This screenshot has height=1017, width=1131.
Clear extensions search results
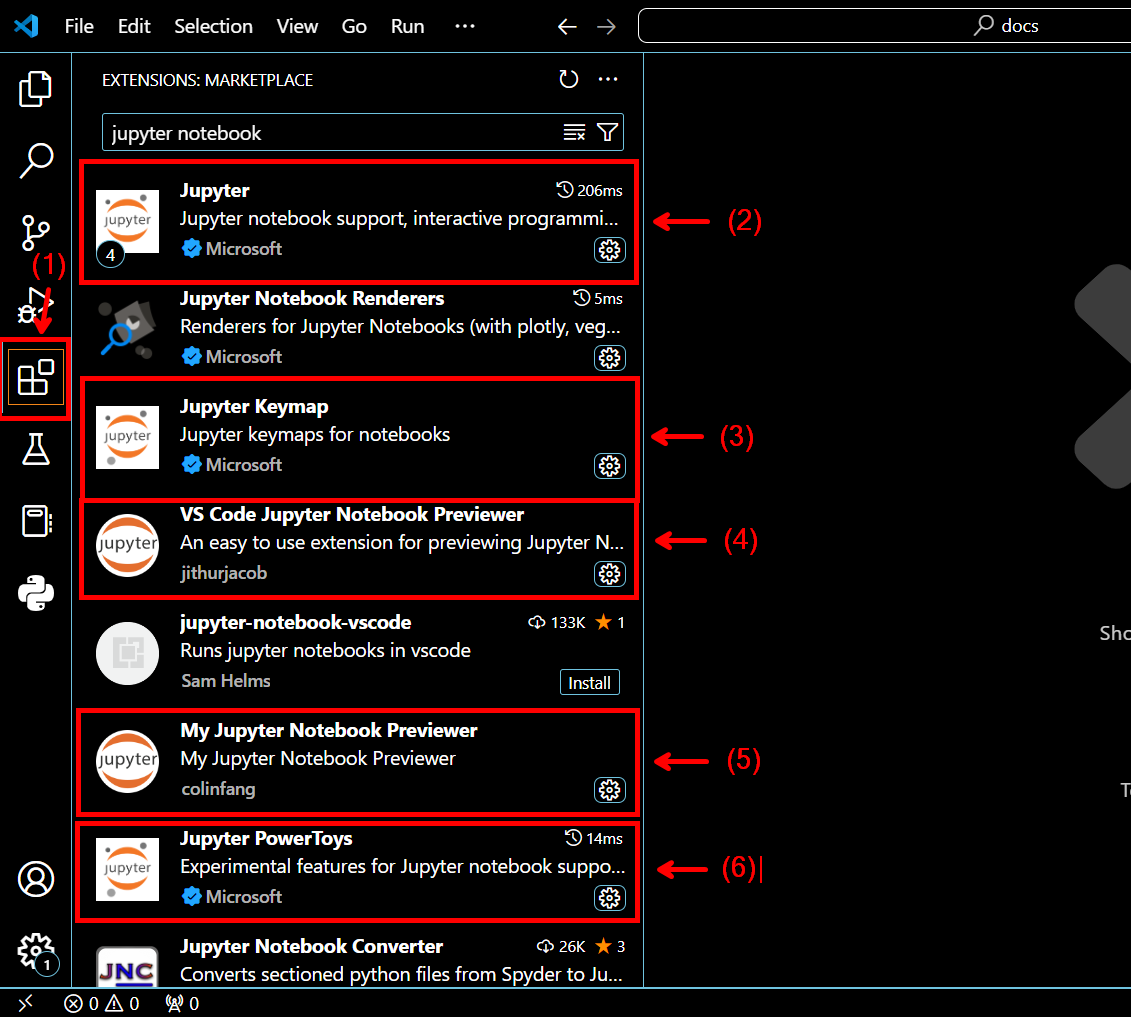(574, 132)
